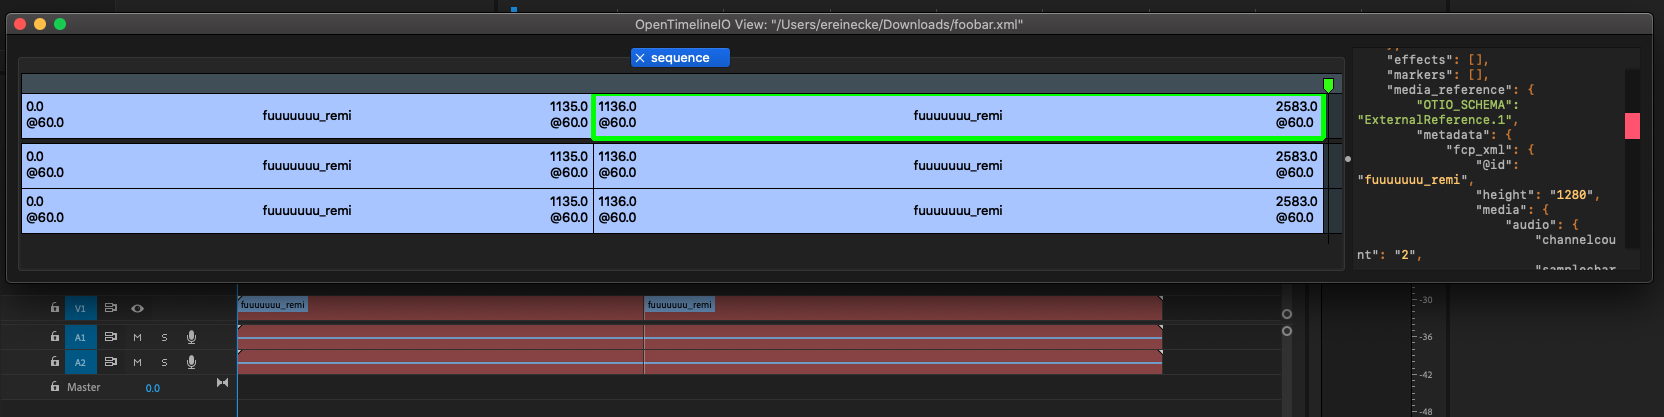Select the second audio clip on Premiere A2
Screen dimensions: 1664x417
tap(903, 362)
